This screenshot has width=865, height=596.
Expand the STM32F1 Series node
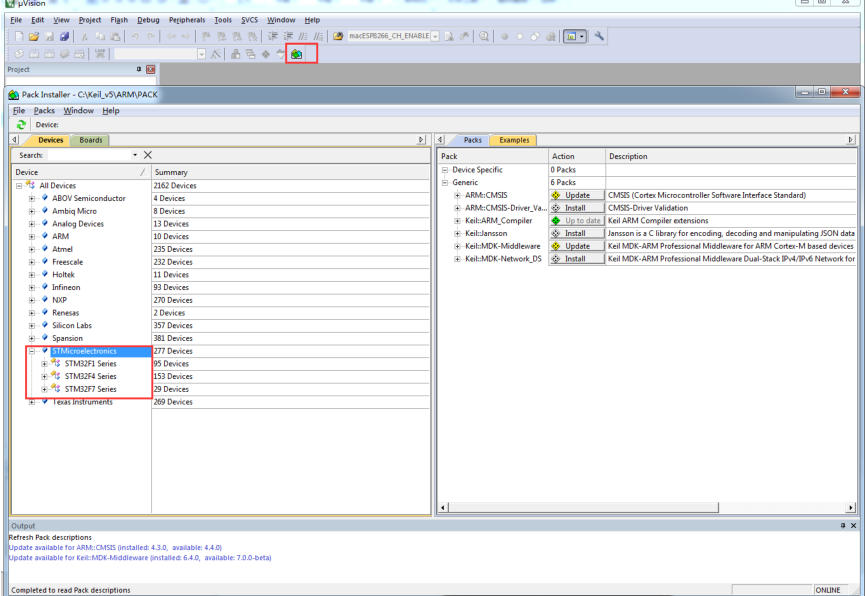coord(44,364)
